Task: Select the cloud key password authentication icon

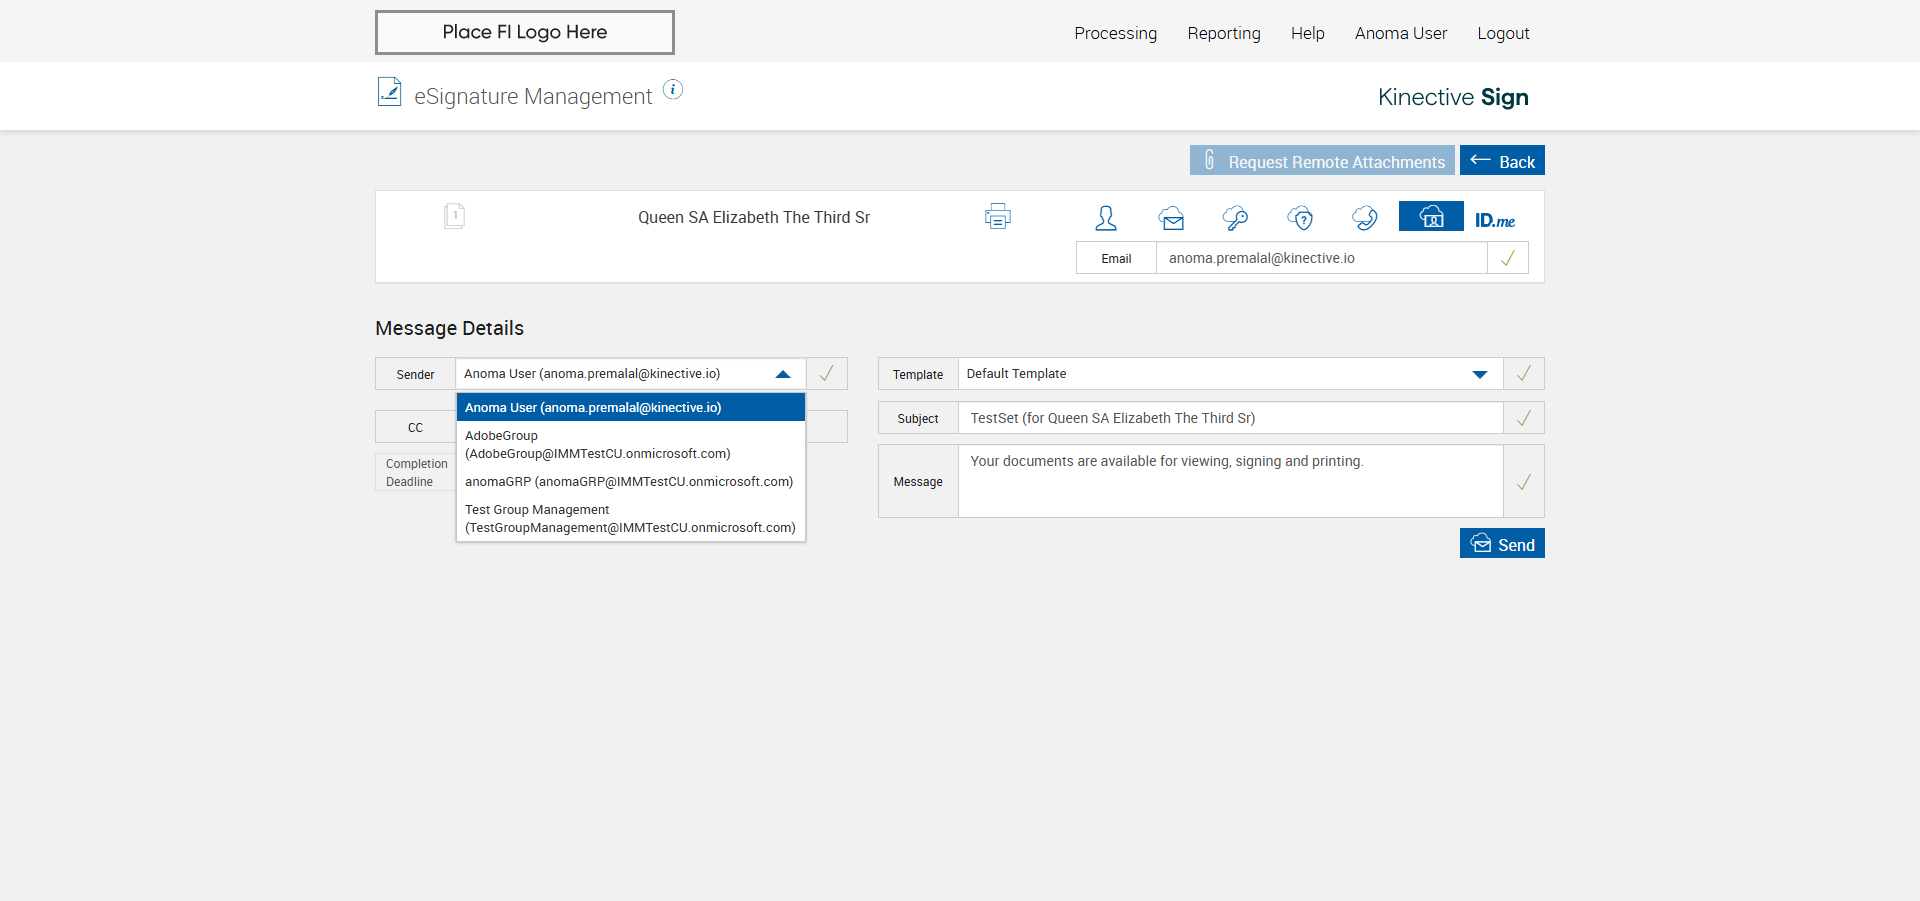Action: click(1236, 218)
